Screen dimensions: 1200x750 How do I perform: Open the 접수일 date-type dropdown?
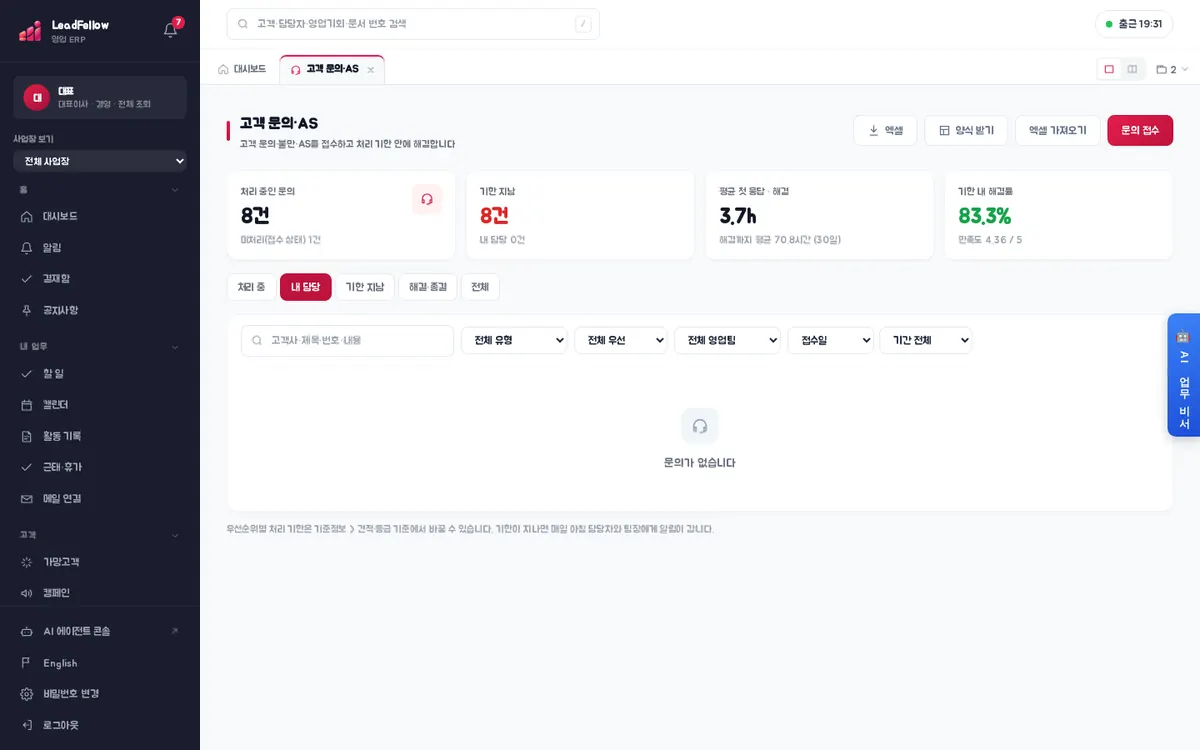tap(831, 340)
